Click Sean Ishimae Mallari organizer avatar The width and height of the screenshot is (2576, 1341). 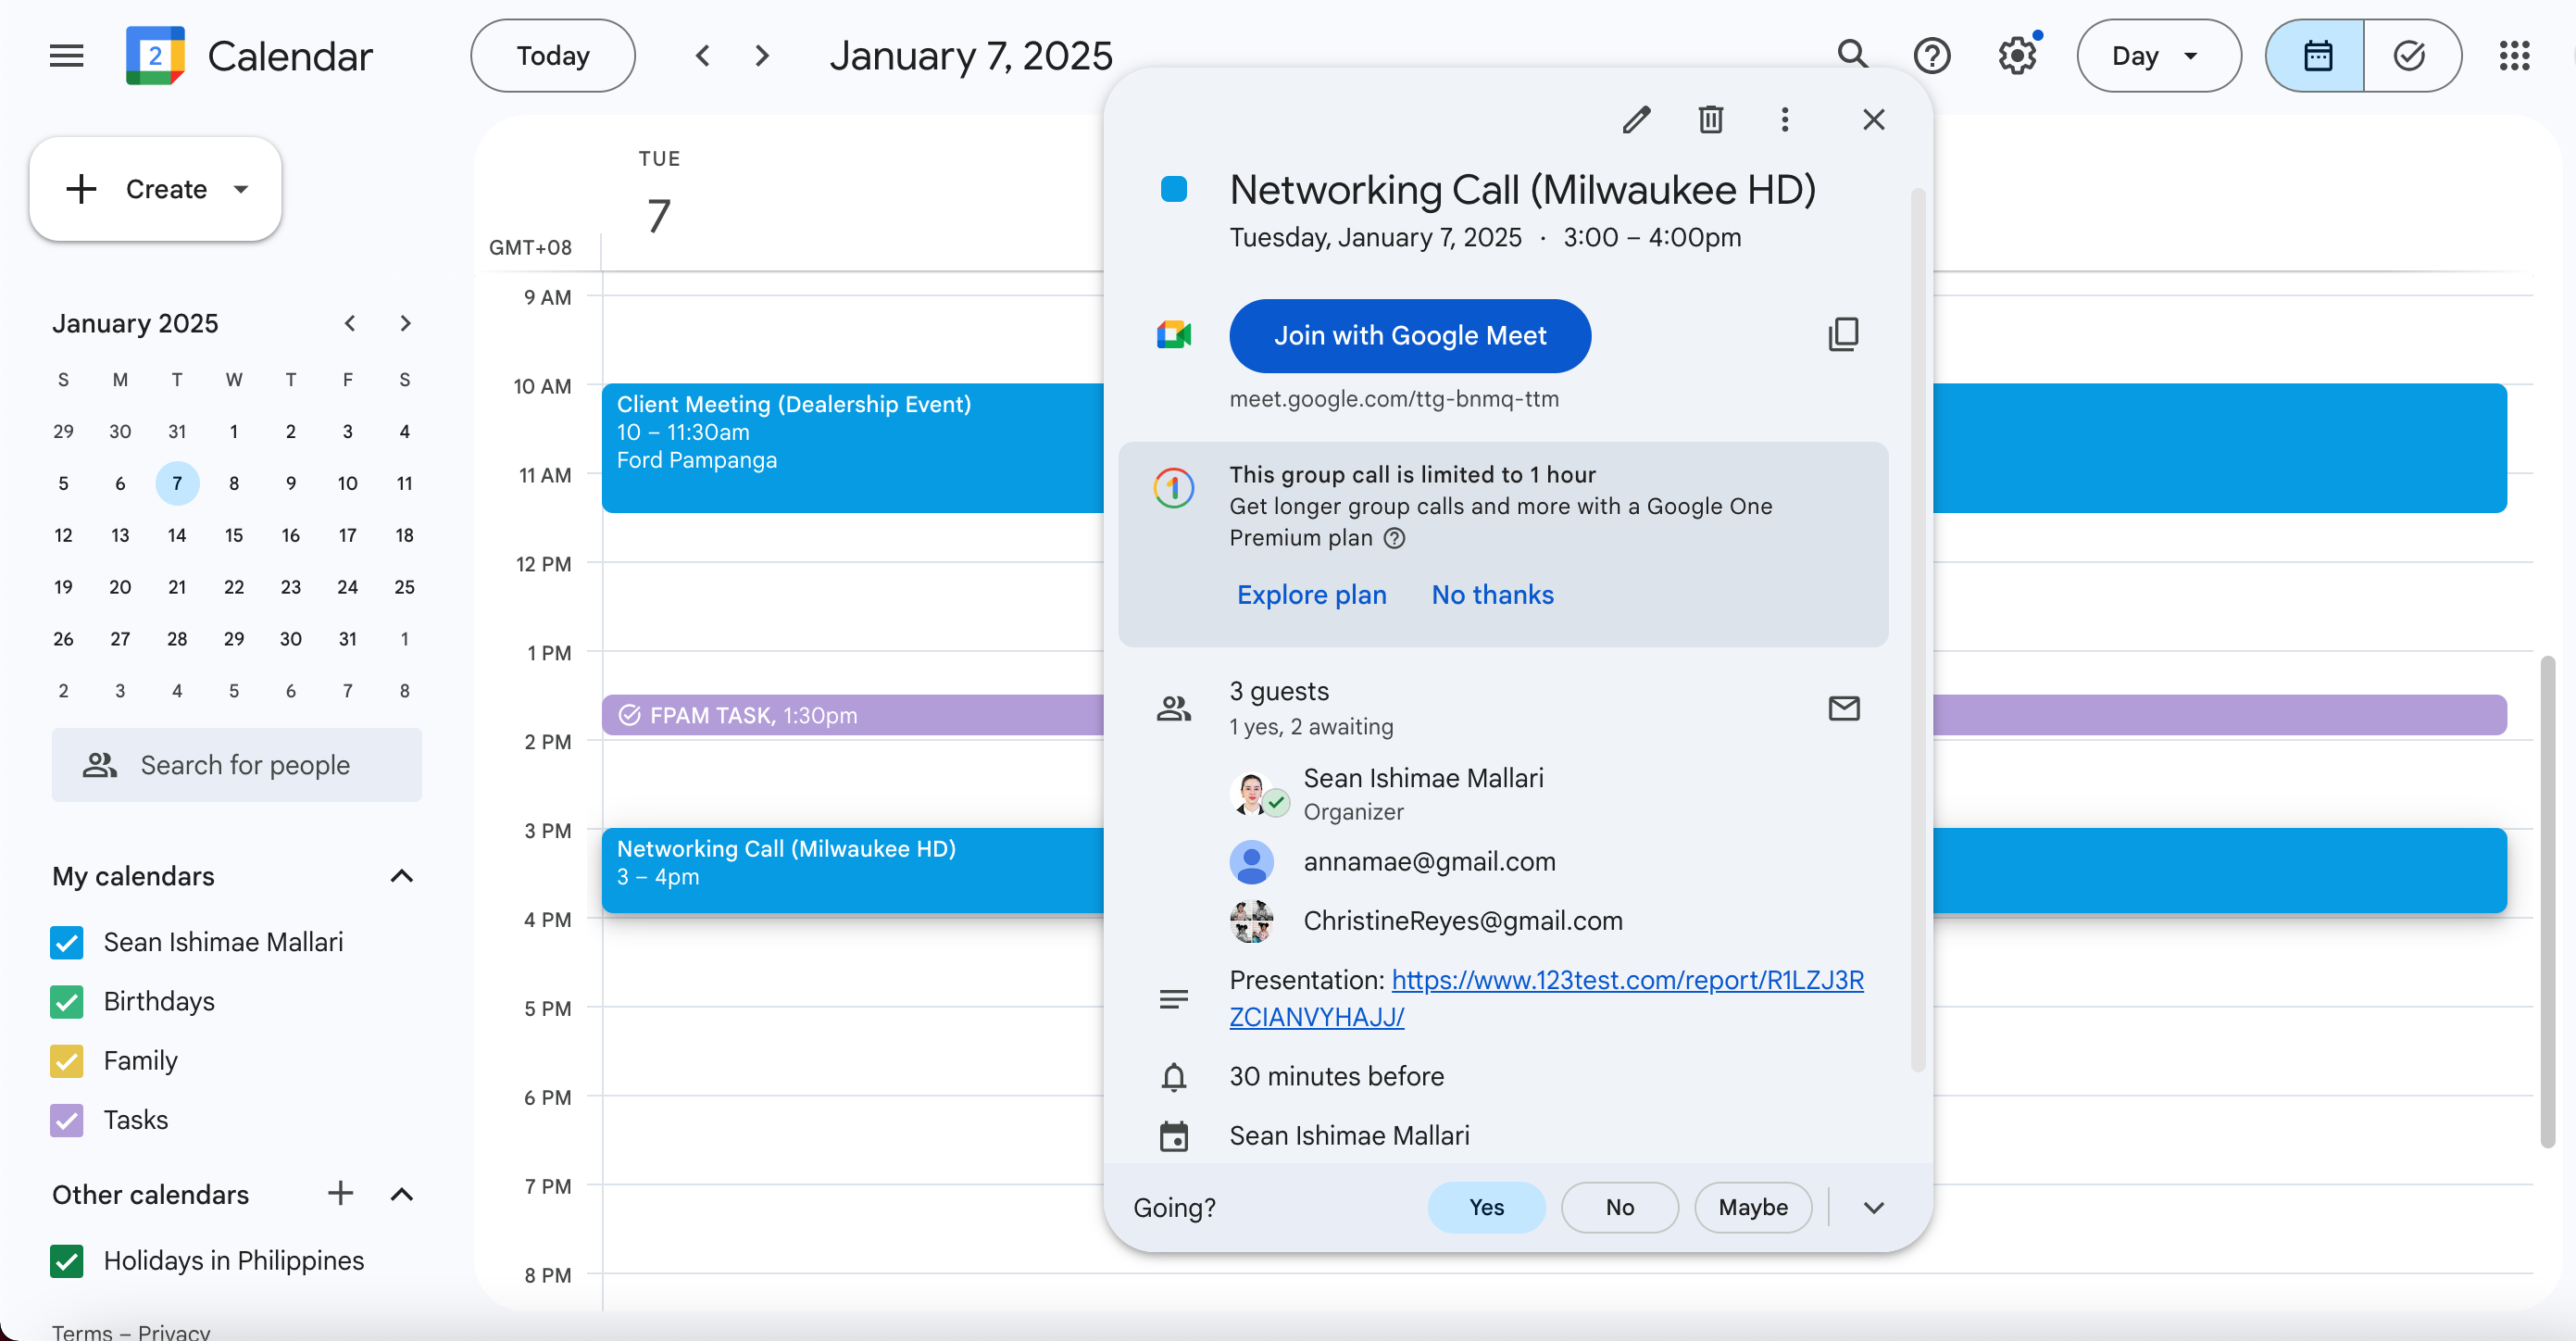point(1252,794)
